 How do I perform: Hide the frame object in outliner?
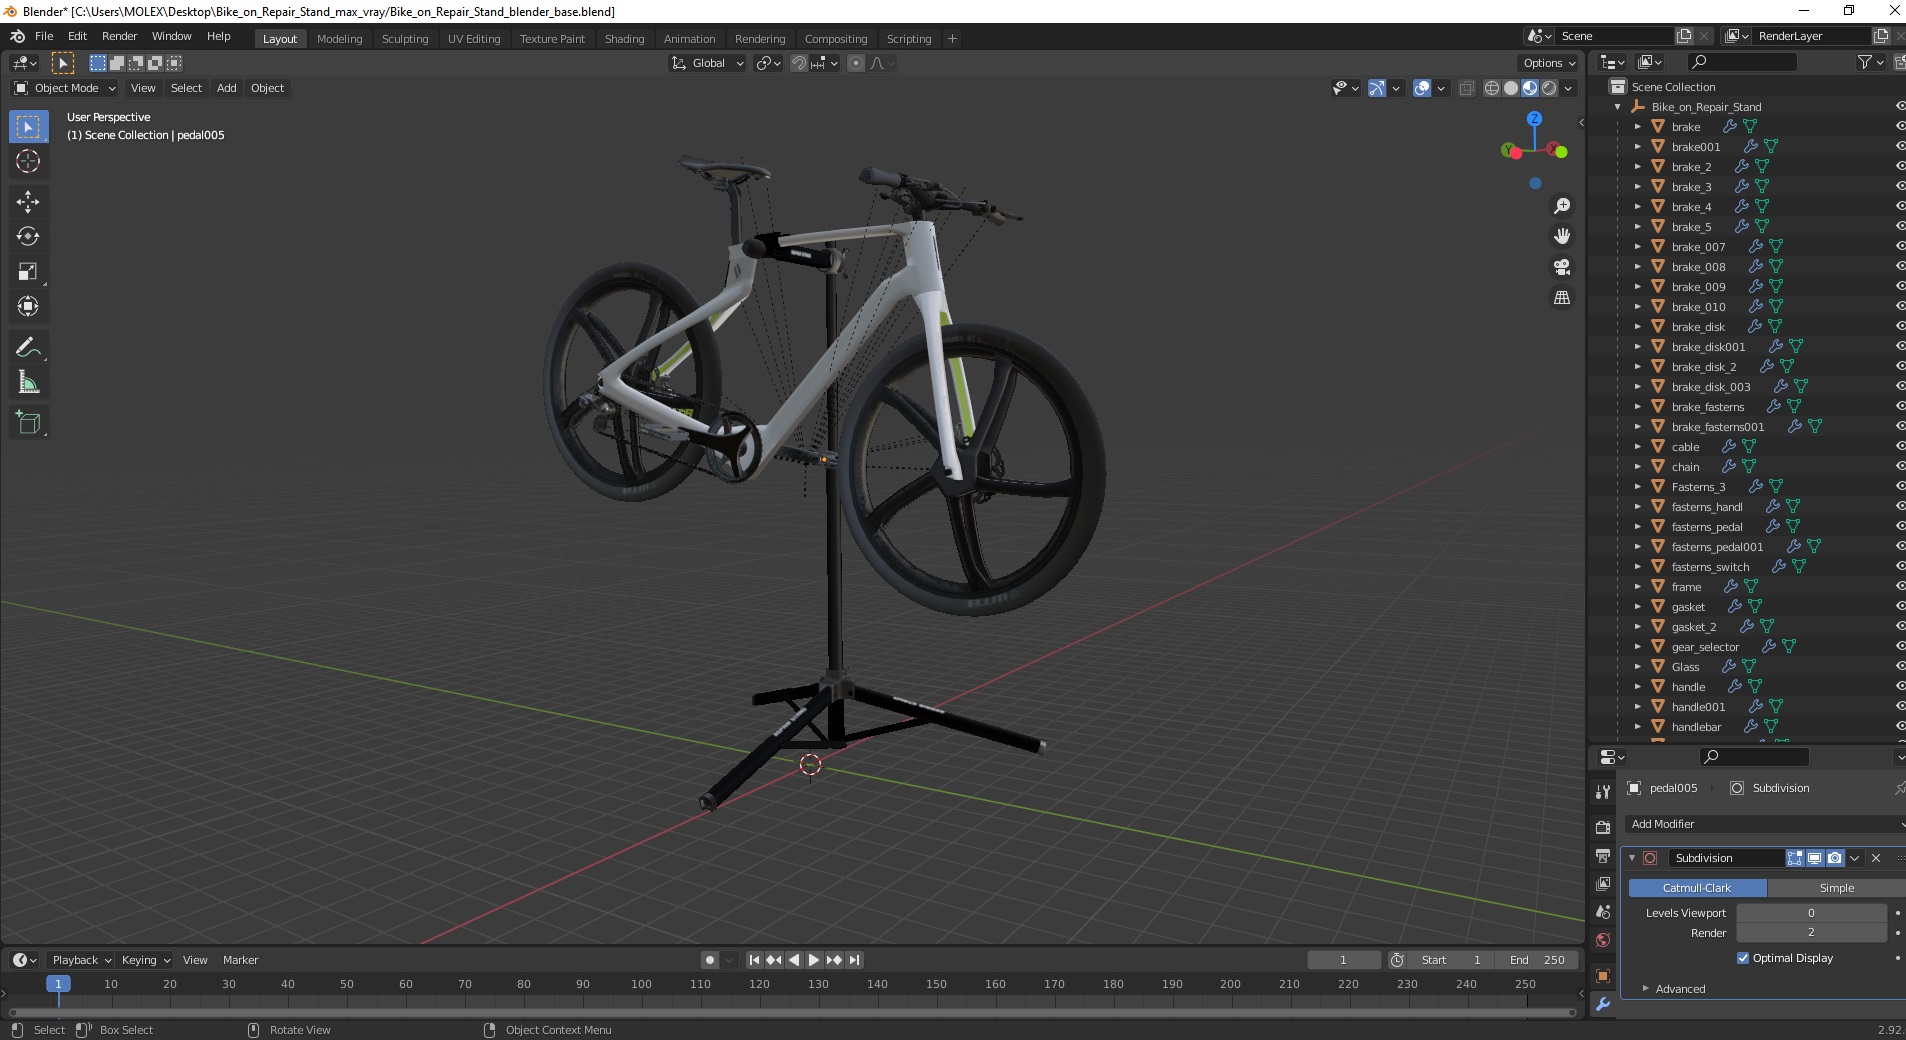(x=1900, y=586)
